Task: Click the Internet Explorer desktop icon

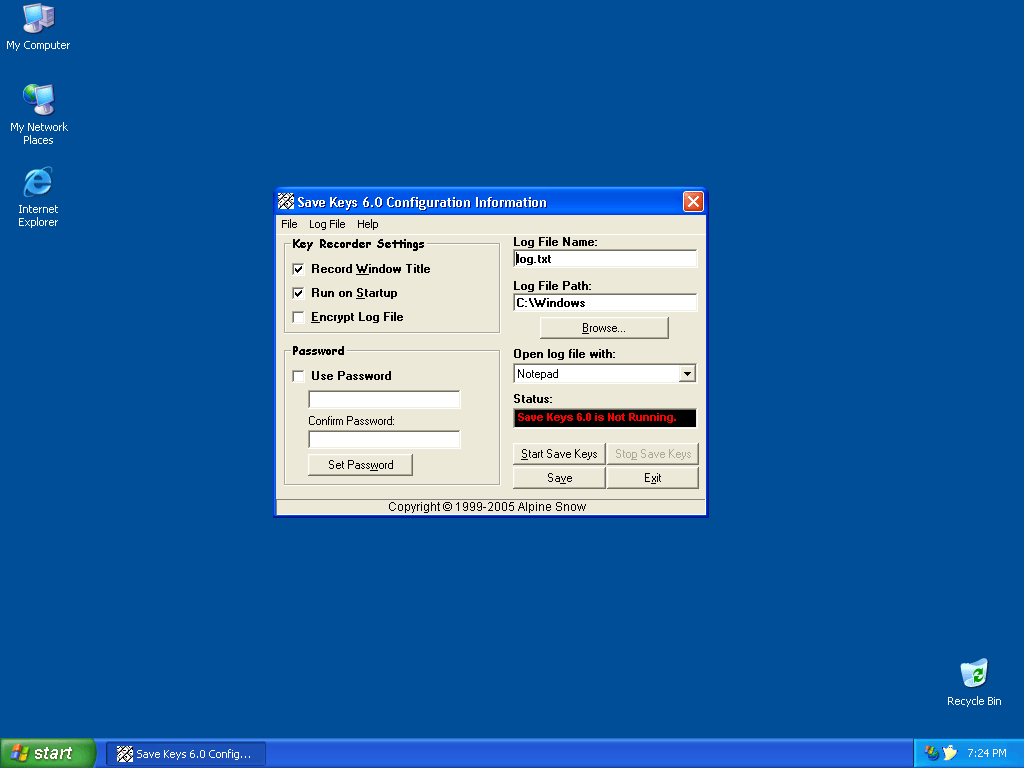Action: (x=38, y=183)
